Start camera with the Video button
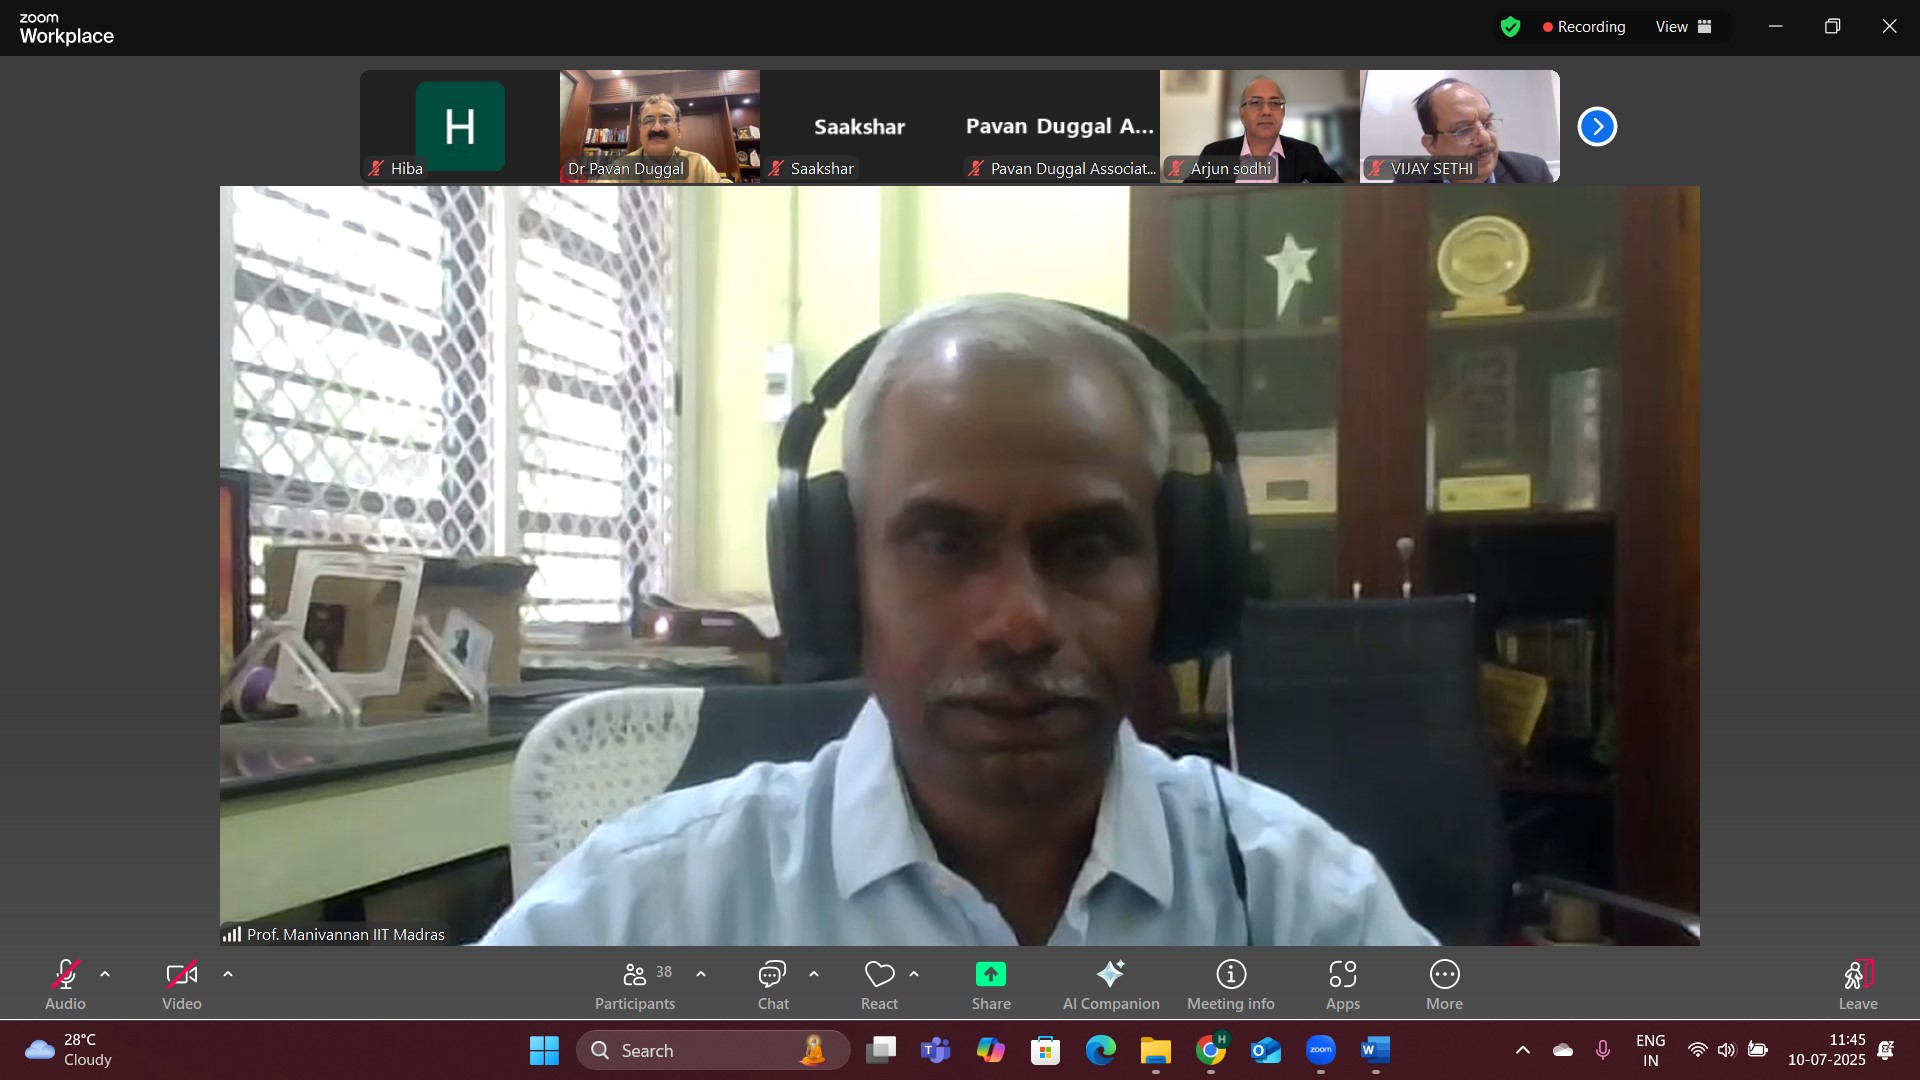Viewport: 1920px width, 1080px height. tap(182, 984)
